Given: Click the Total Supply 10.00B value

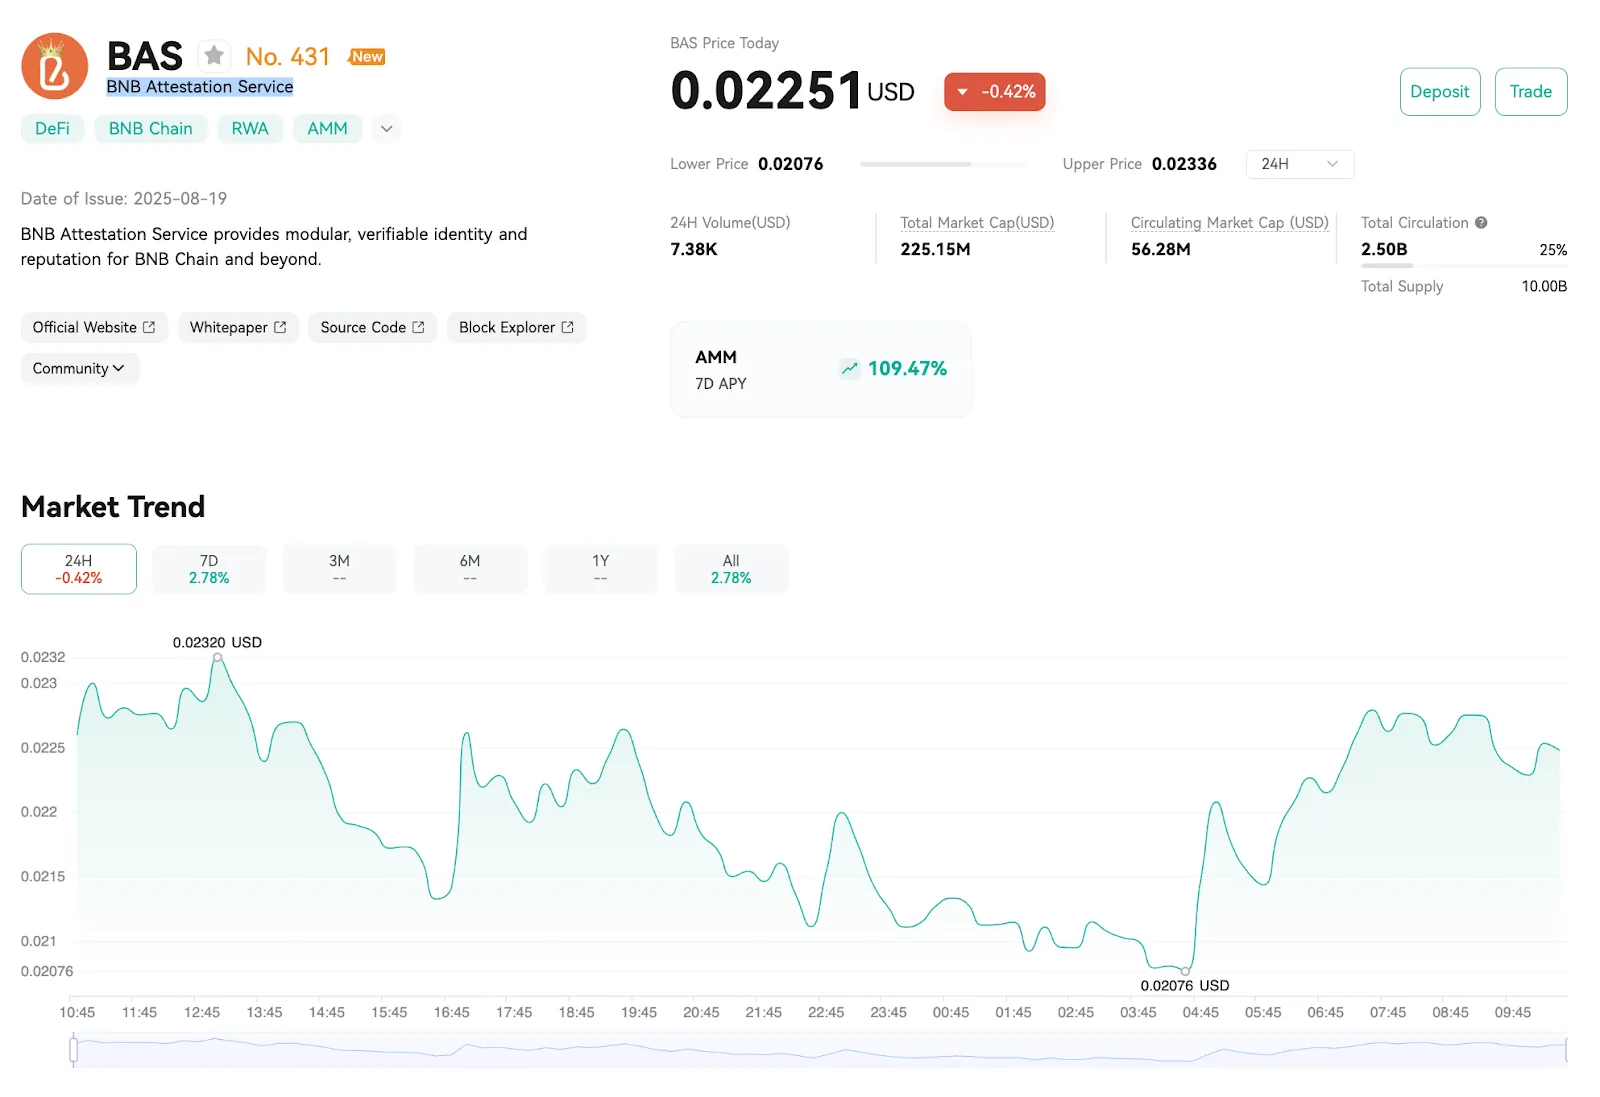Looking at the screenshot, I should (1544, 286).
